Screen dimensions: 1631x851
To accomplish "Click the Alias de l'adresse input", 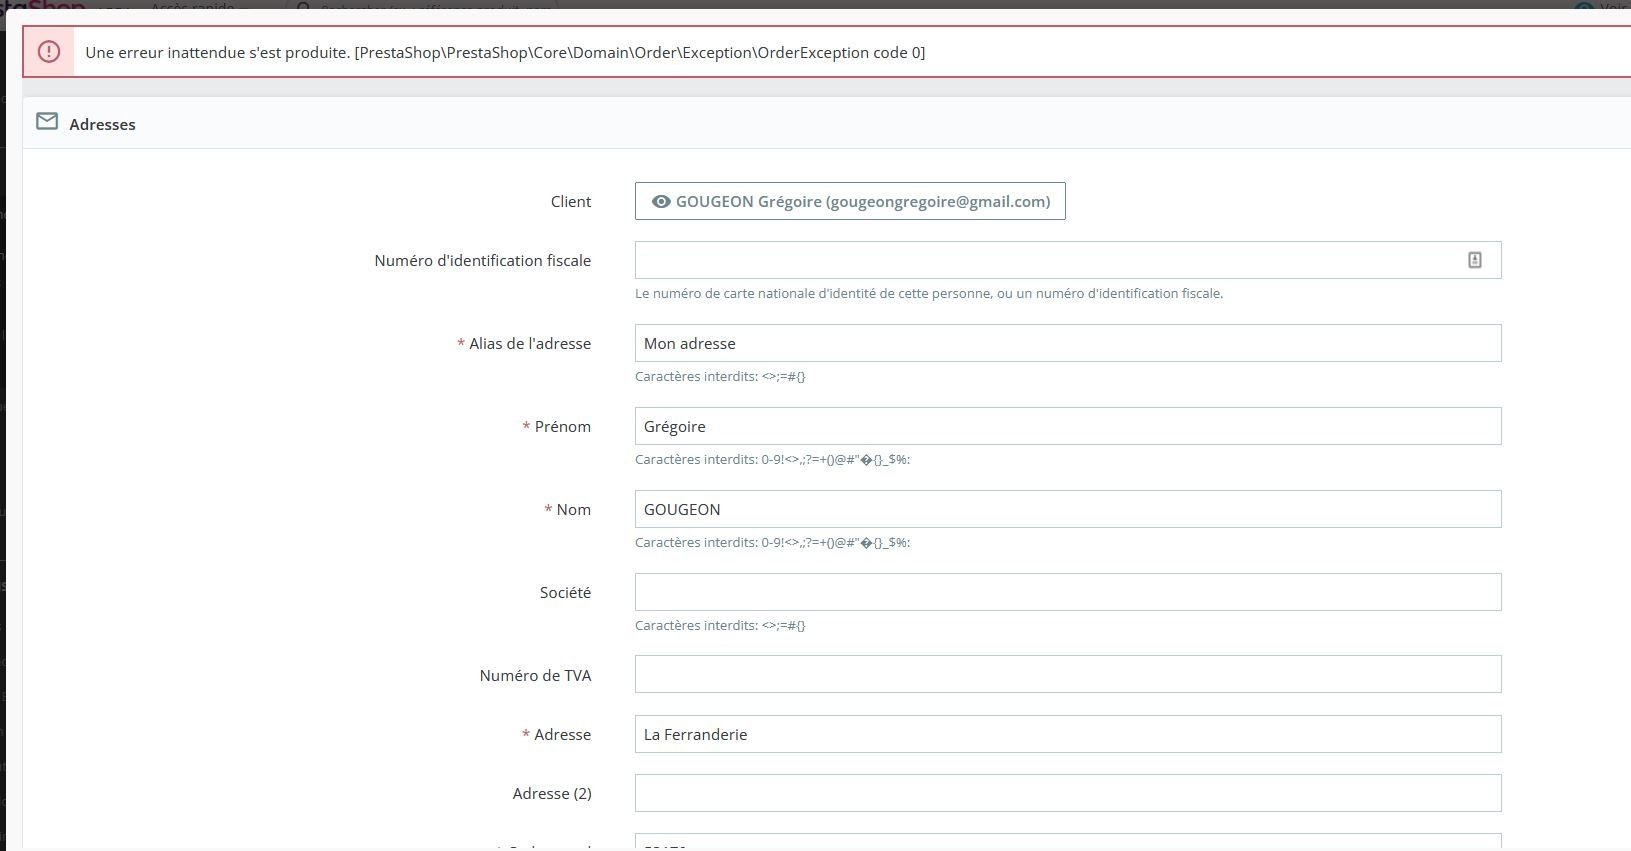I will tap(1068, 343).
